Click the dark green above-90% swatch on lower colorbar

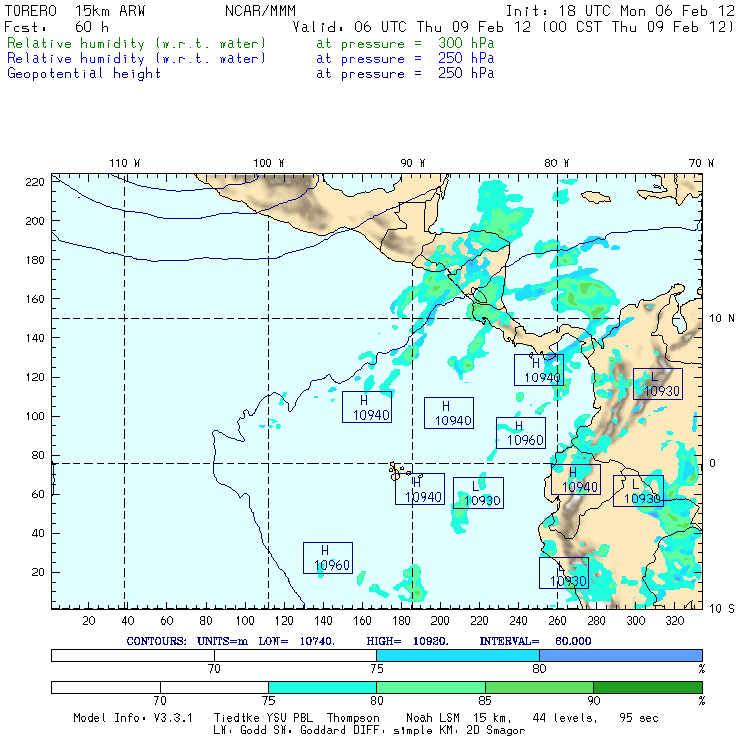click(x=647, y=687)
